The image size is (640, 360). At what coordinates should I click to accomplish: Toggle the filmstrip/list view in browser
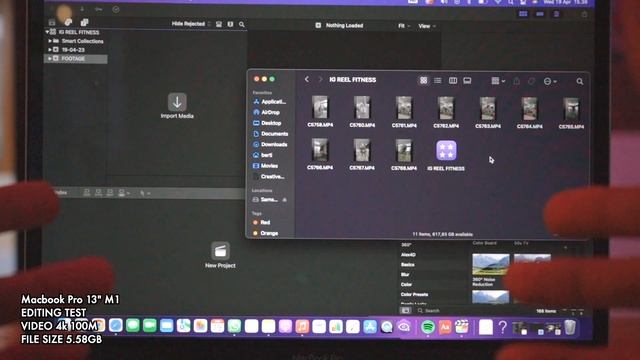230,24
